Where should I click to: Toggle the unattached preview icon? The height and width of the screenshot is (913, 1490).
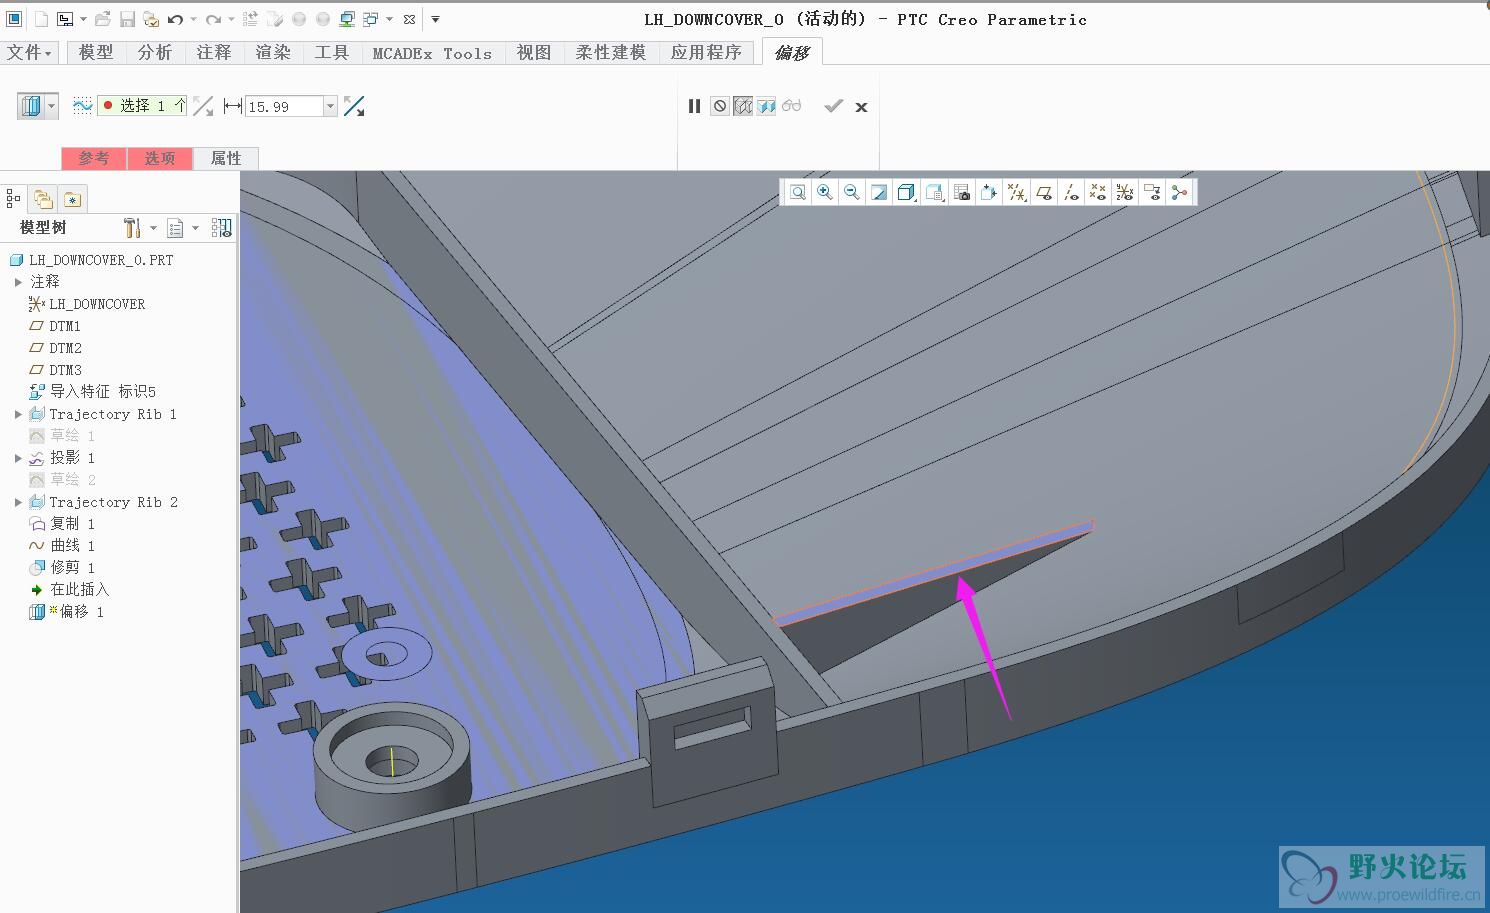pos(743,106)
